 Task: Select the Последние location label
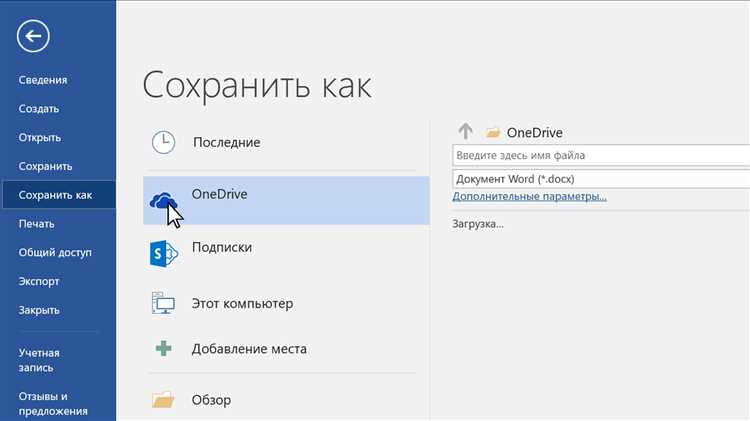pos(227,142)
